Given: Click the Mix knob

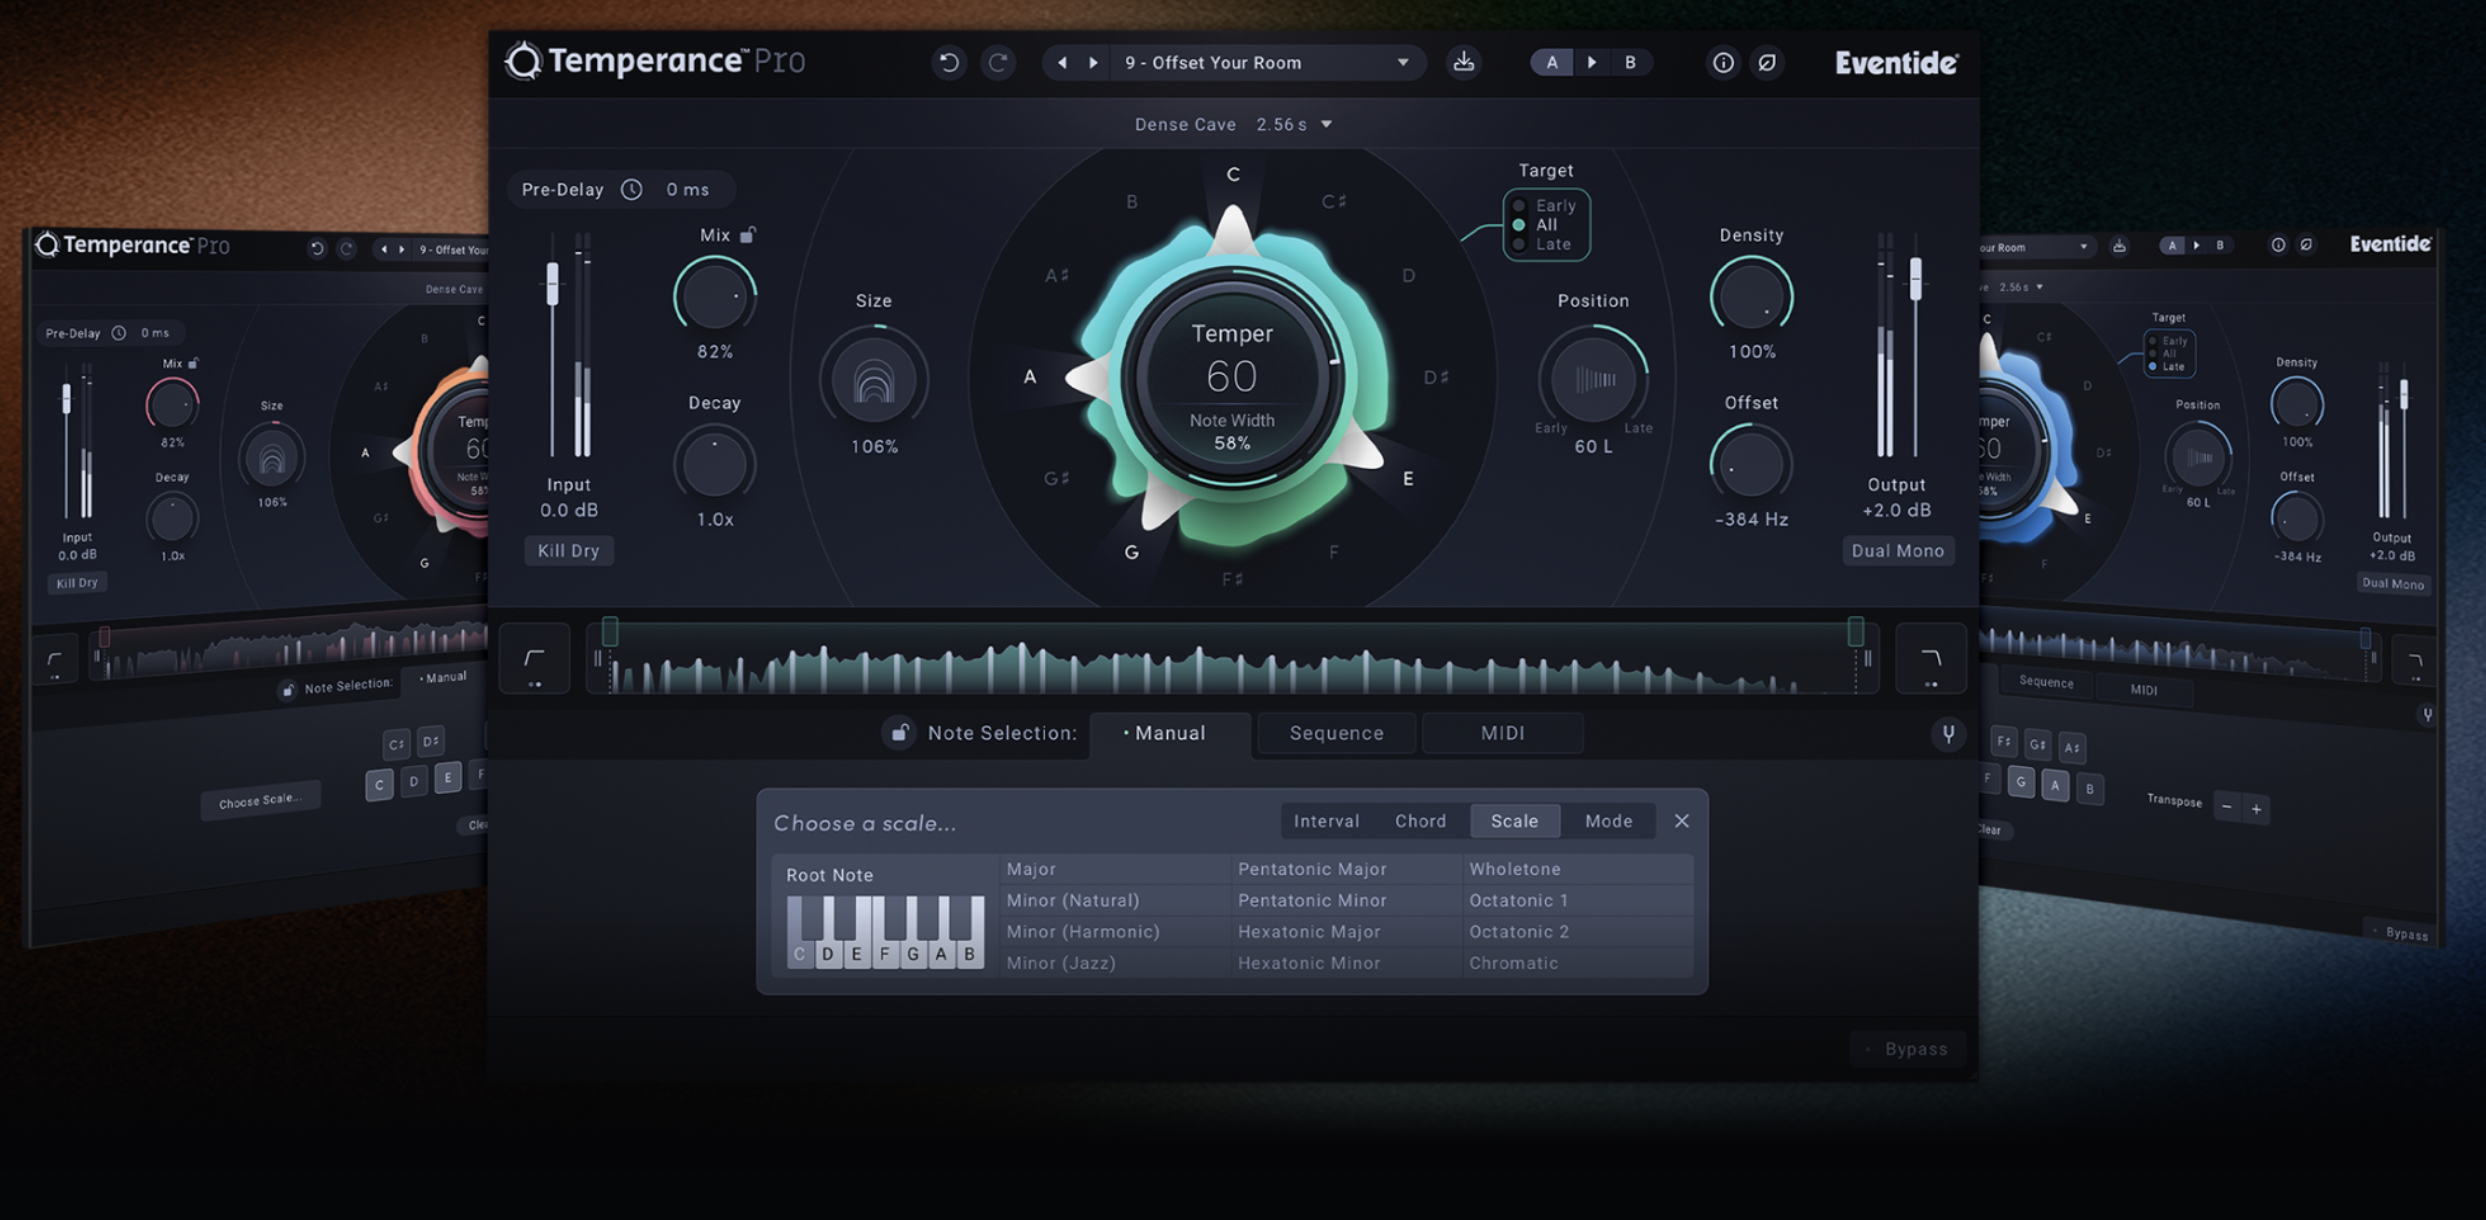Looking at the screenshot, I should tap(714, 296).
